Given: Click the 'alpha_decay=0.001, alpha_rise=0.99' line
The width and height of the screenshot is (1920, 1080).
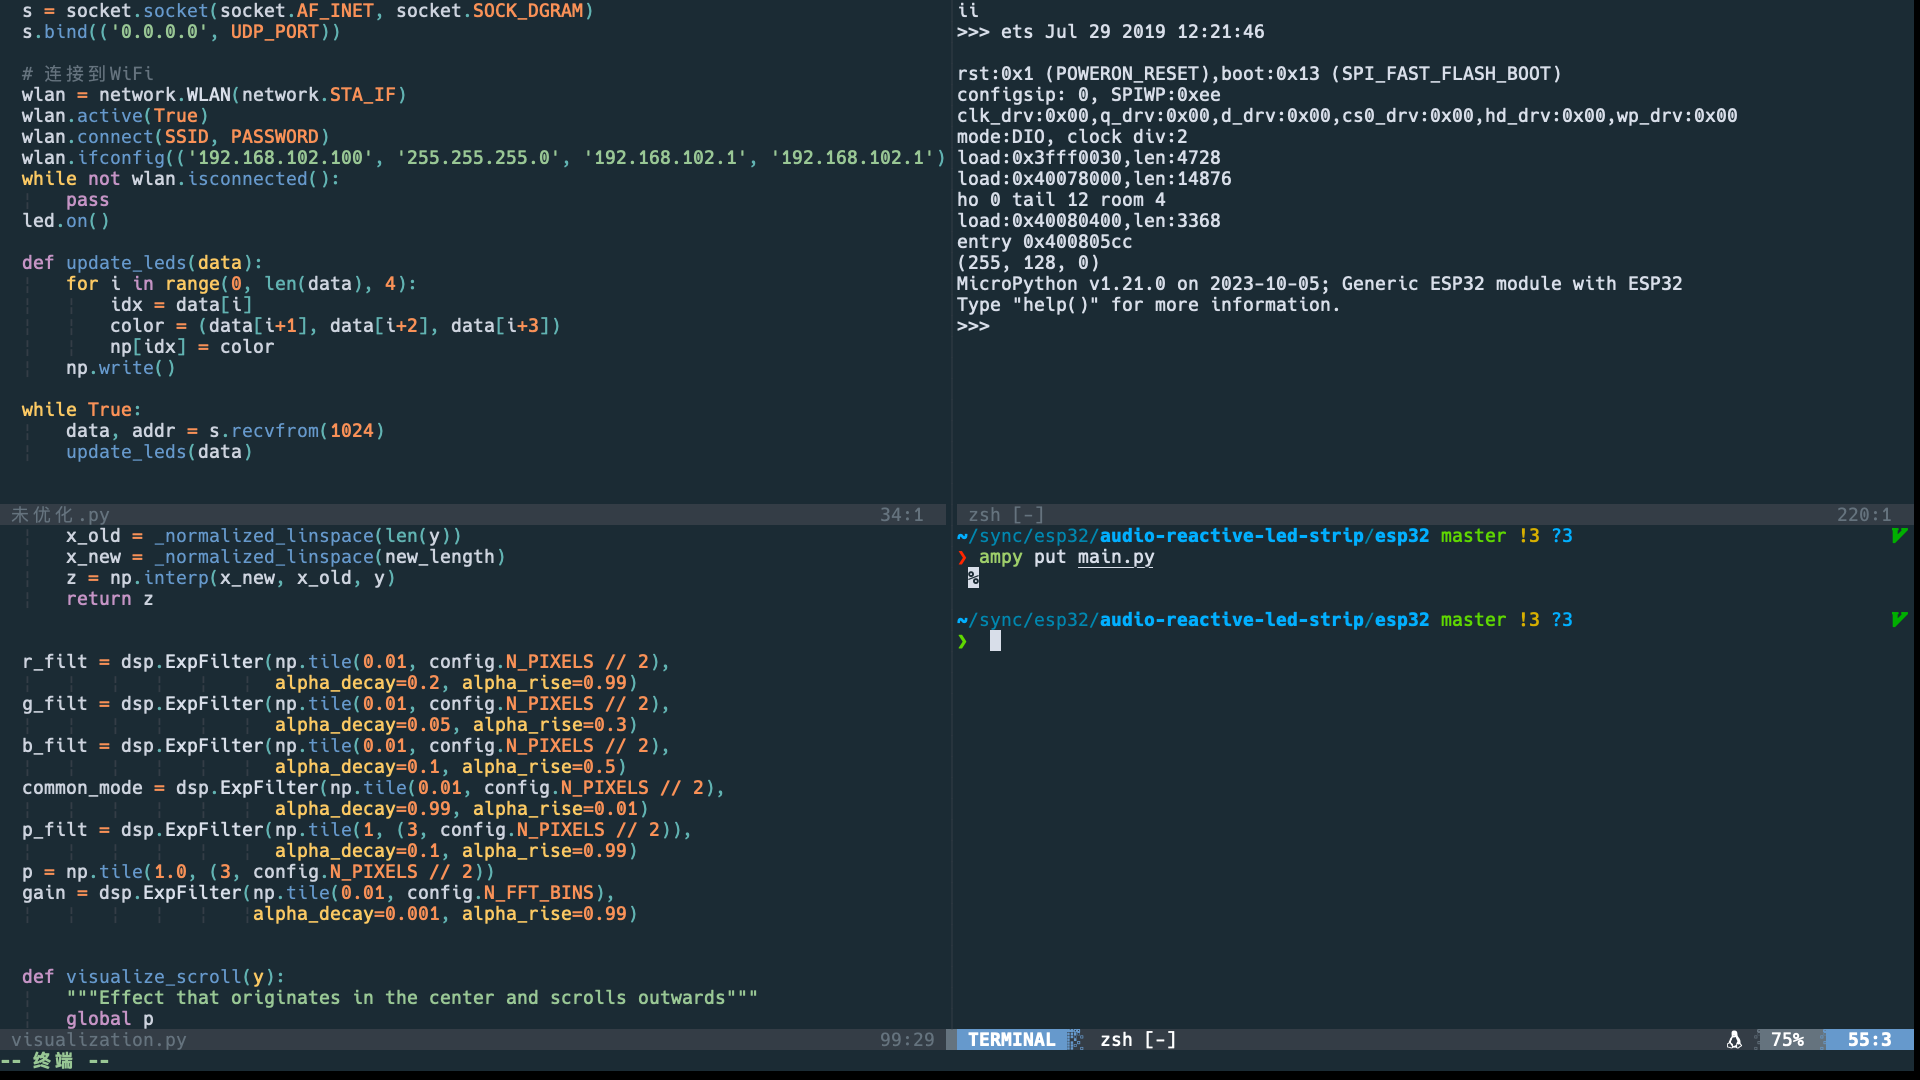Looking at the screenshot, I should coord(445,914).
